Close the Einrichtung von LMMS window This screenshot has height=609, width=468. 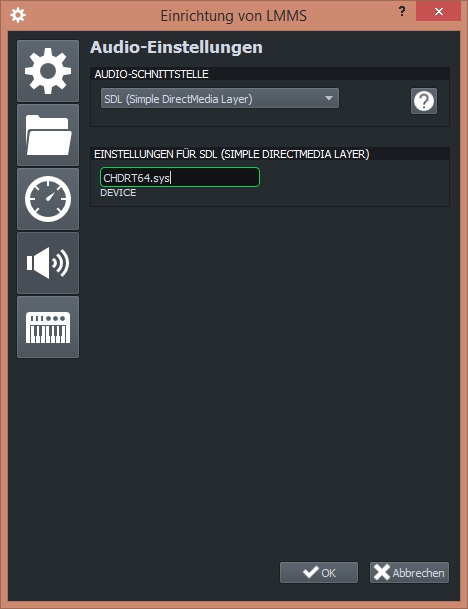click(x=438, y=11)
